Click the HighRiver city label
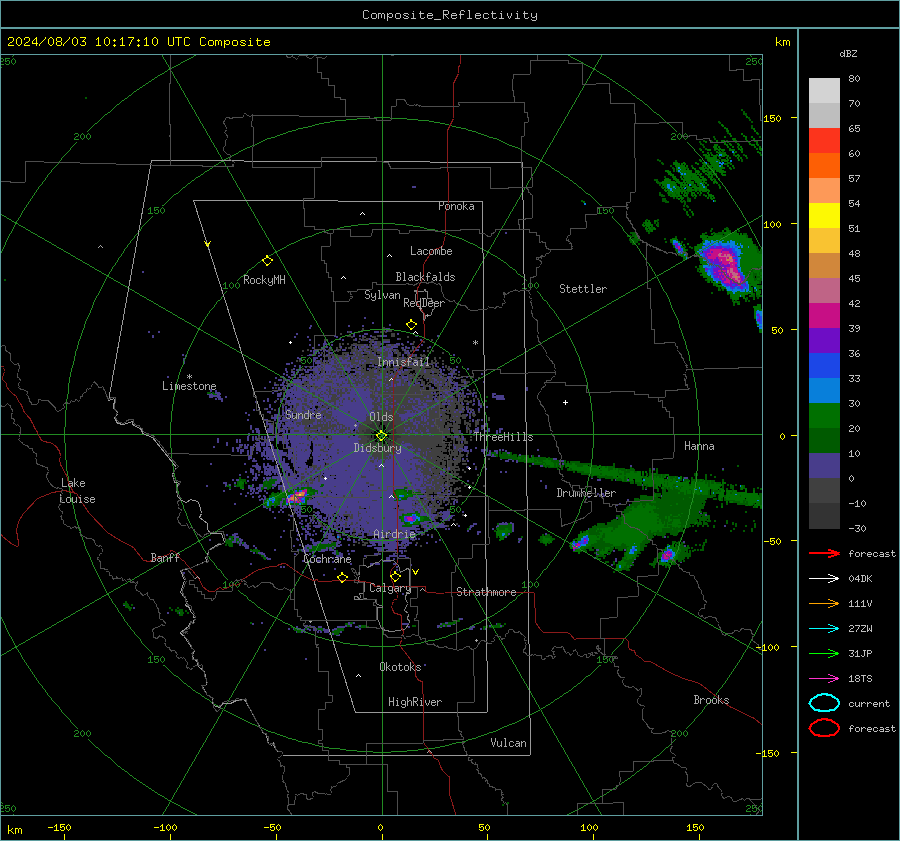The image size is (900, 841). point(415,702)
